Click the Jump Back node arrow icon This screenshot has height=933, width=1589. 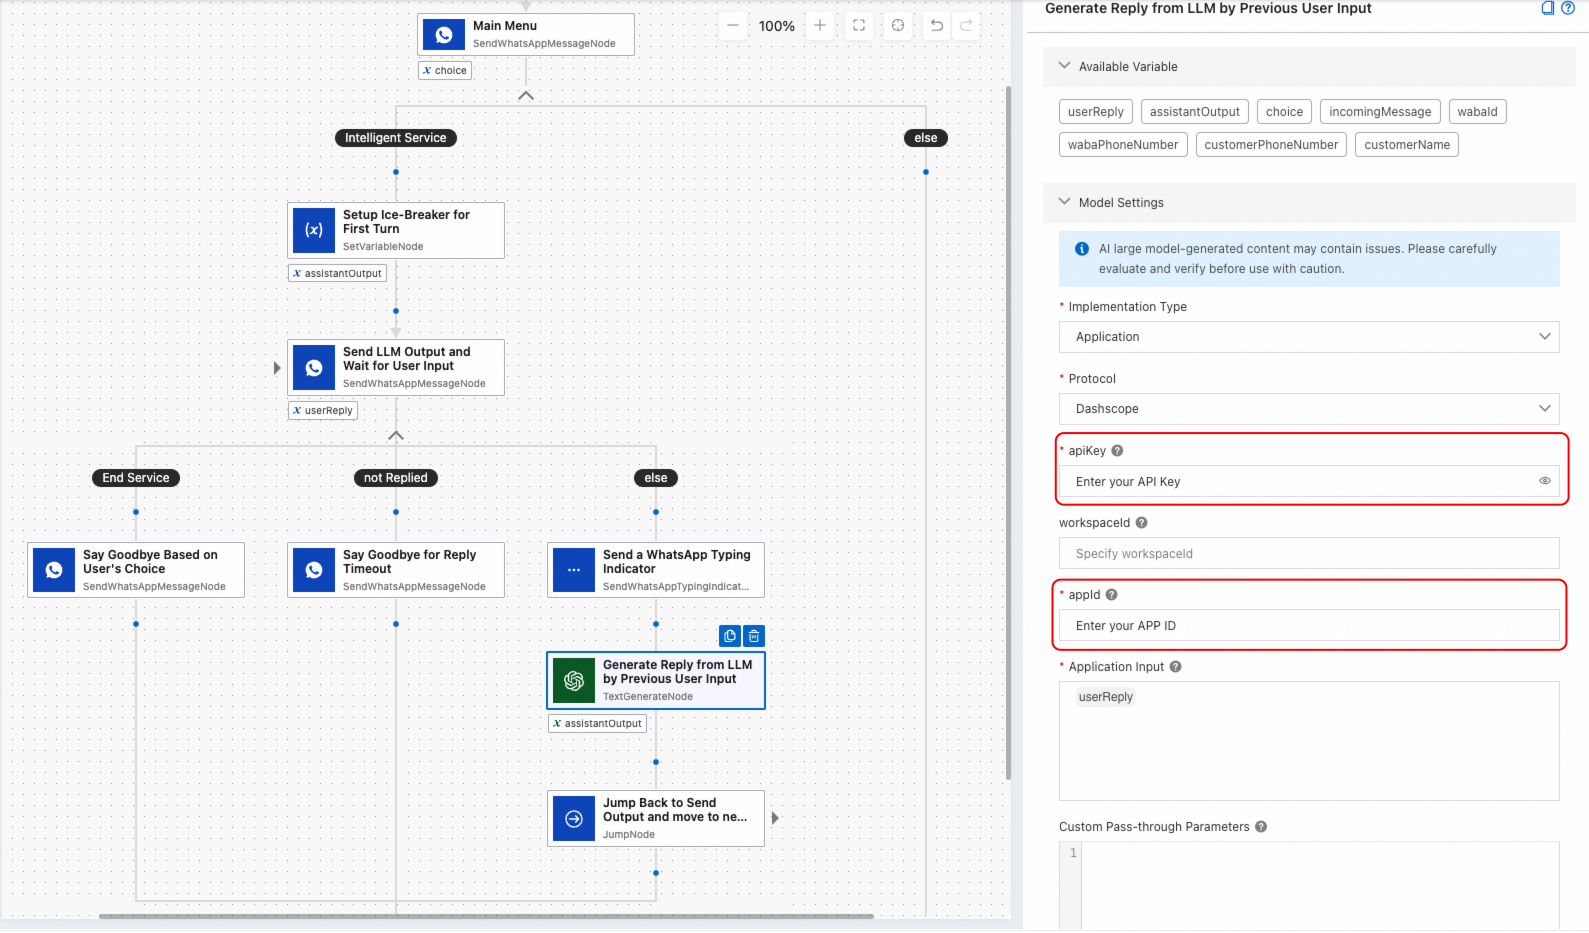pyautogui.click(x=574, y=819)
